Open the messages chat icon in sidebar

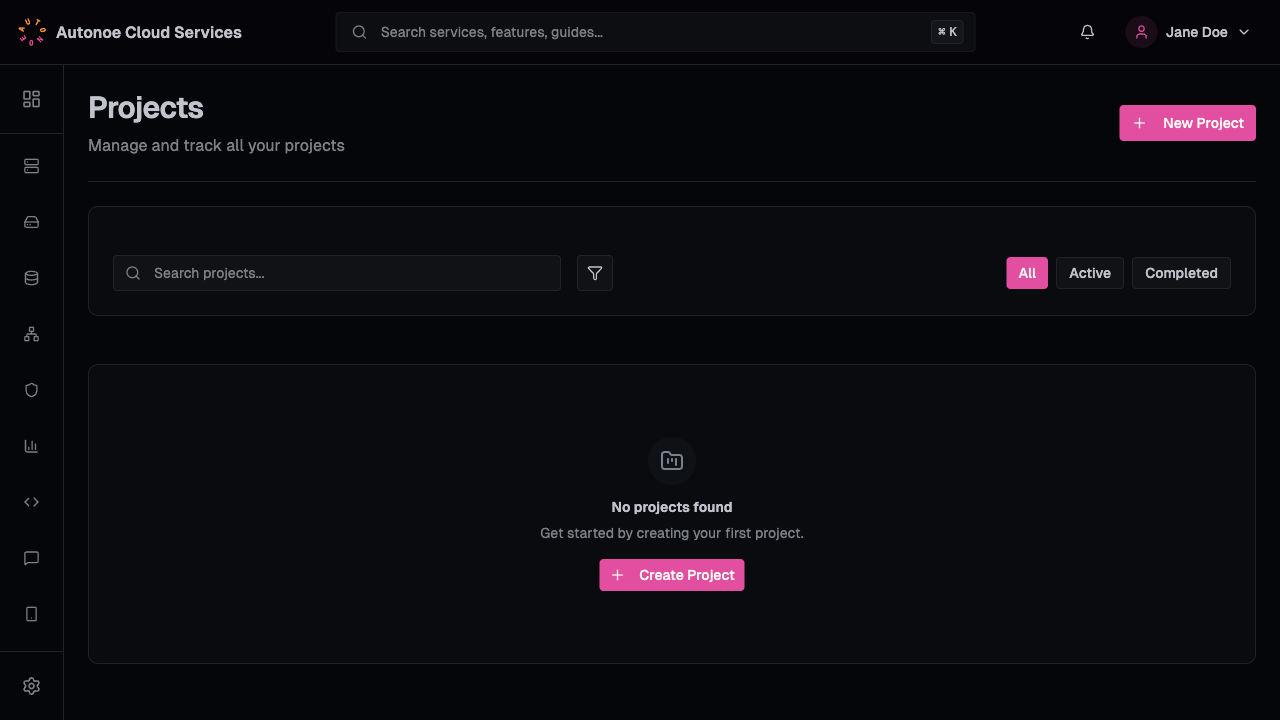pyautogui.click(x=31, y=558)
